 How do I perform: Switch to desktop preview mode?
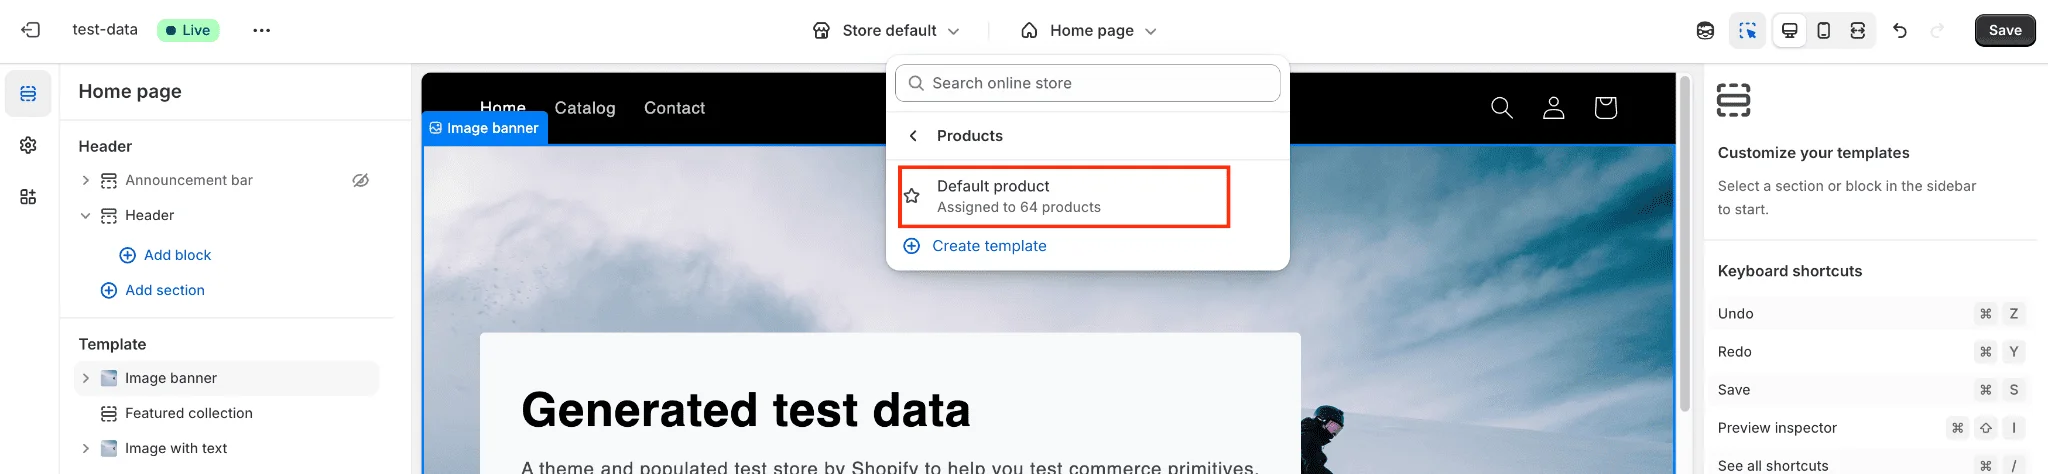pos(1789,31)
